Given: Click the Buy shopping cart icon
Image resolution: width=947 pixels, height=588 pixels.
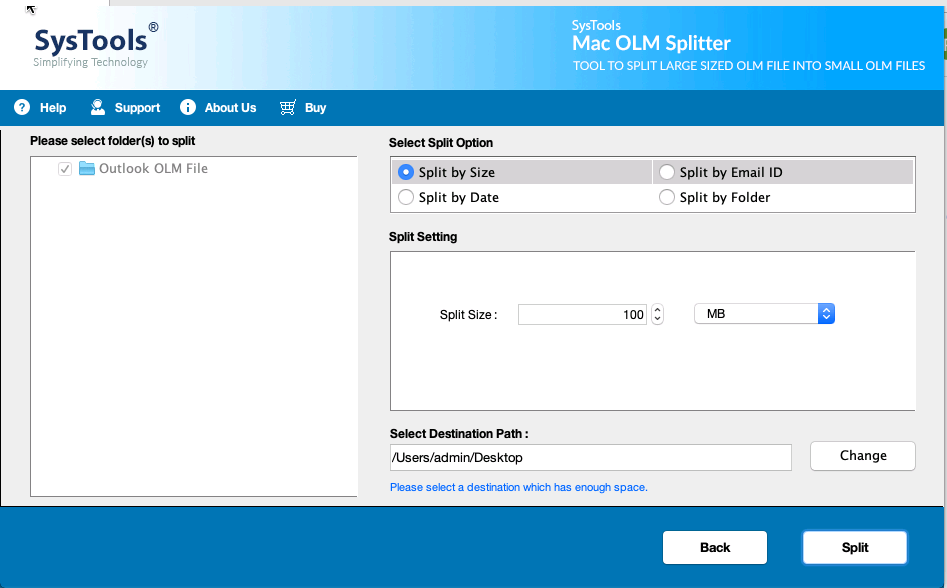Looking at the screenshot, I should [x=288, y=107].
